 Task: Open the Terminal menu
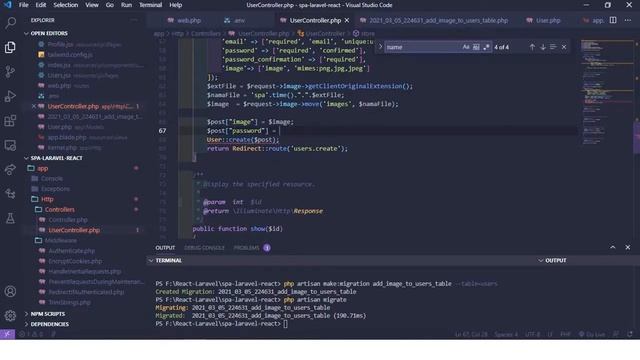click(151, 5)
